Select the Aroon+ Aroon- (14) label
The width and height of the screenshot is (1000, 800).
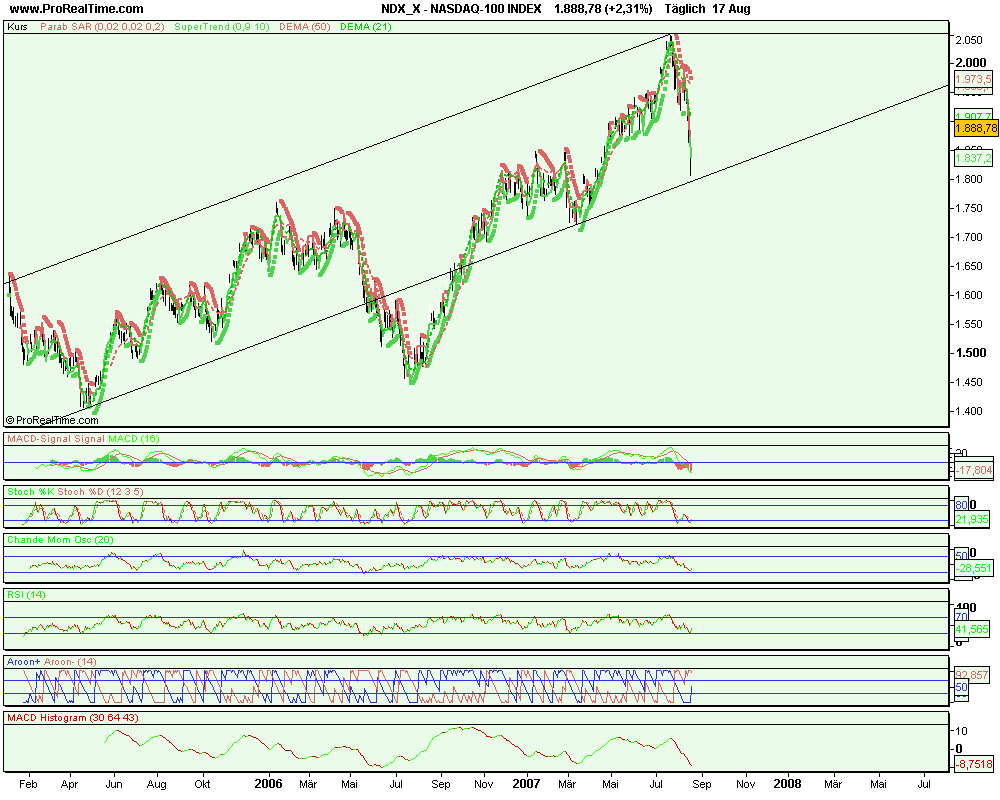click(52, 662)
